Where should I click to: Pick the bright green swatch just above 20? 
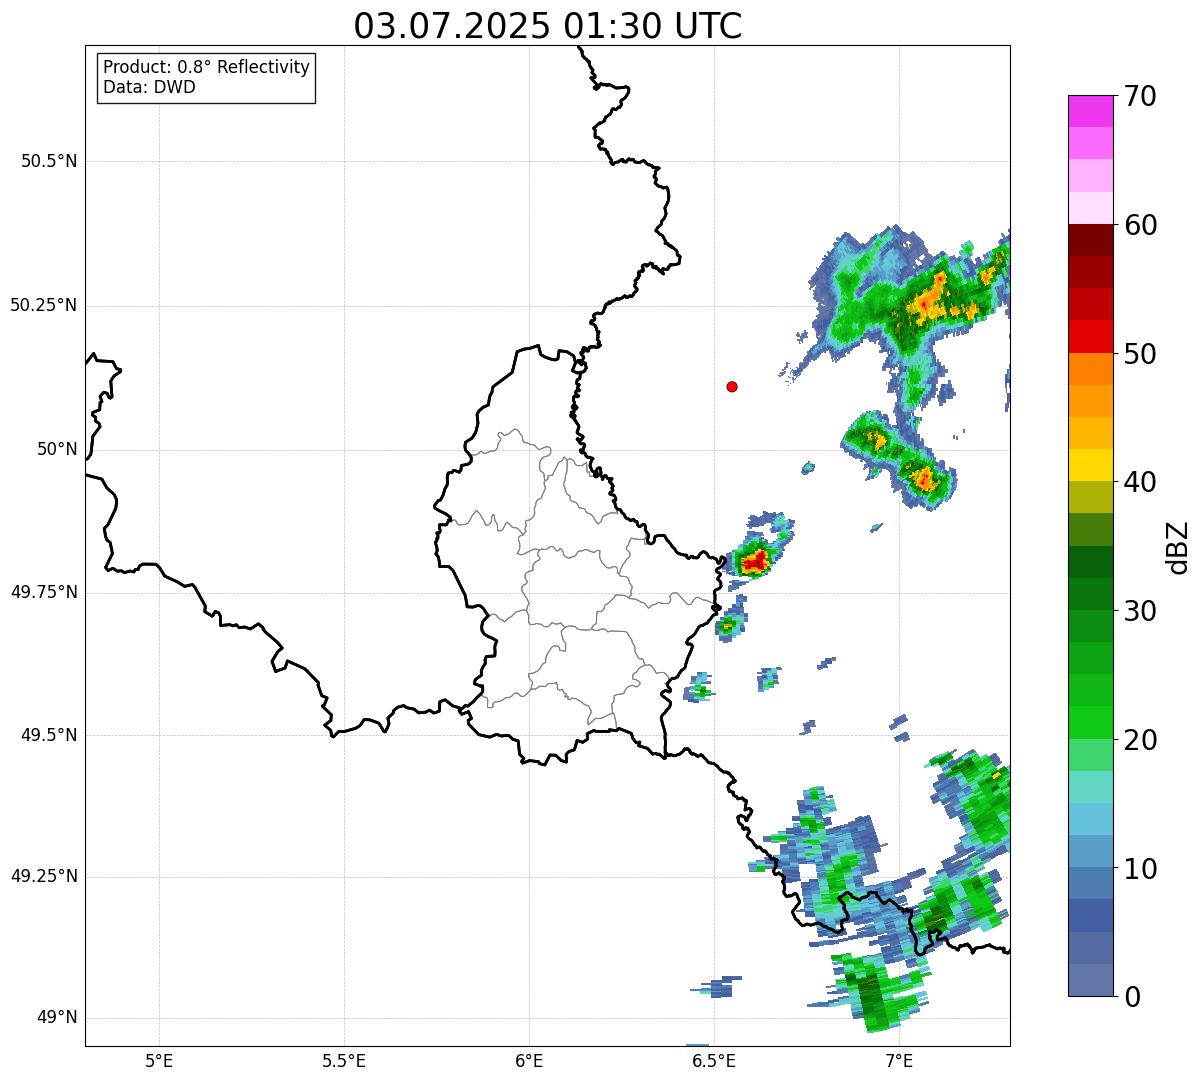click(1091, 723)
